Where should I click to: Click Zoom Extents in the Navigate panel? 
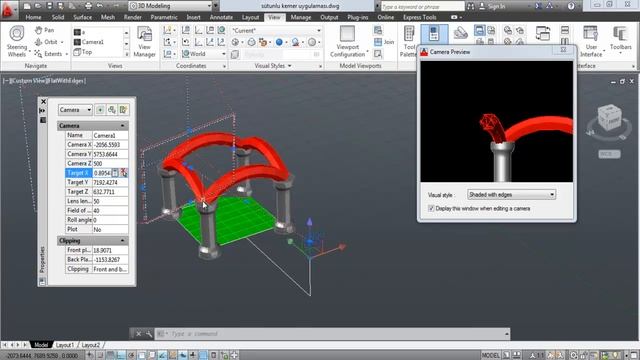[48, 54]
